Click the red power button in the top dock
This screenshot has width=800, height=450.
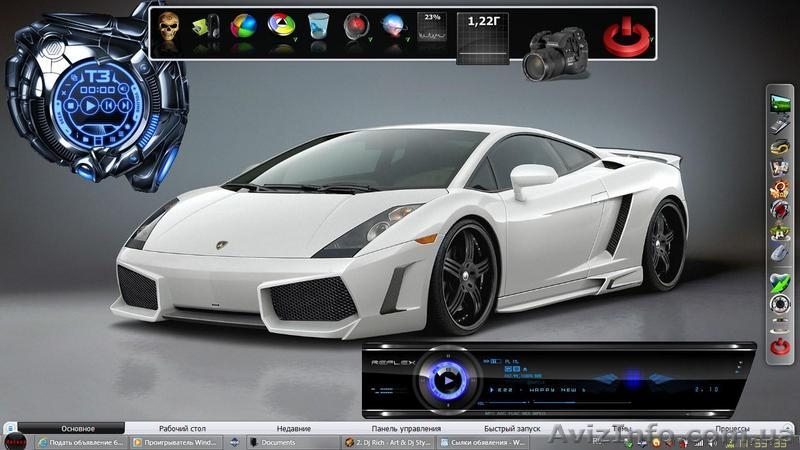point(625,38)
